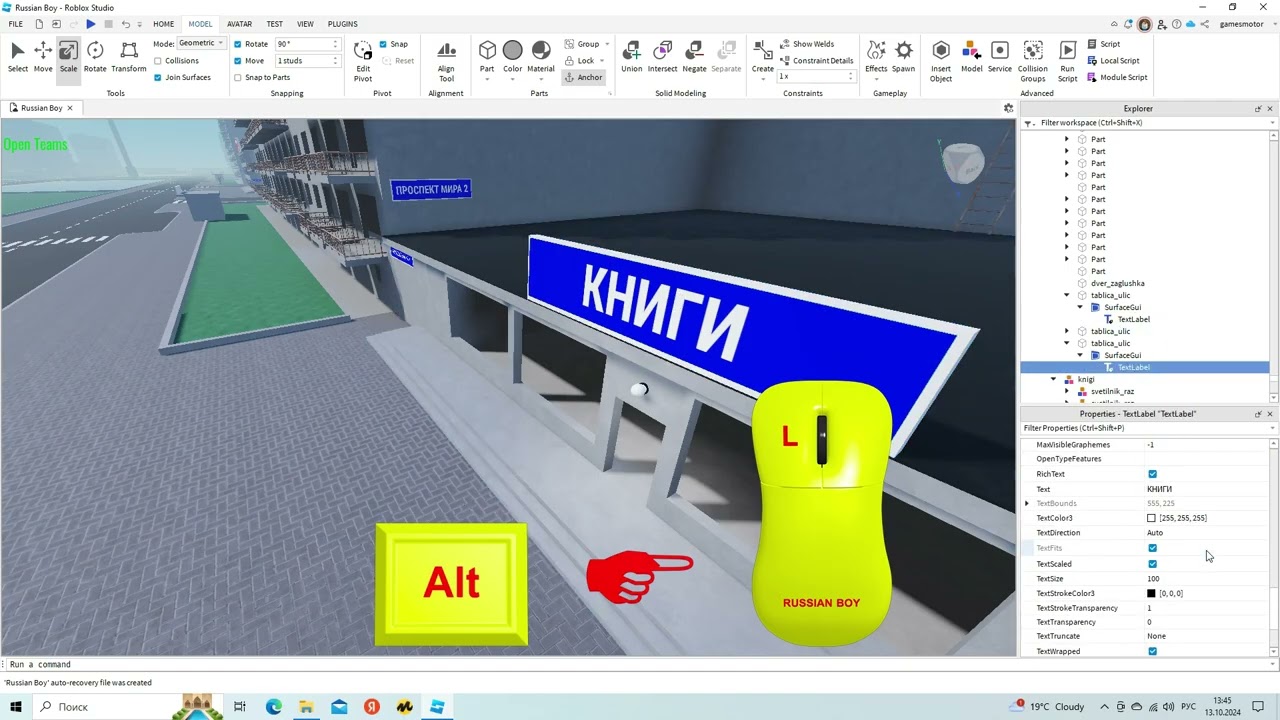Open the Edit Pivot tool
The height and width of the screenshot is (720, 1280).
[363, 60]
